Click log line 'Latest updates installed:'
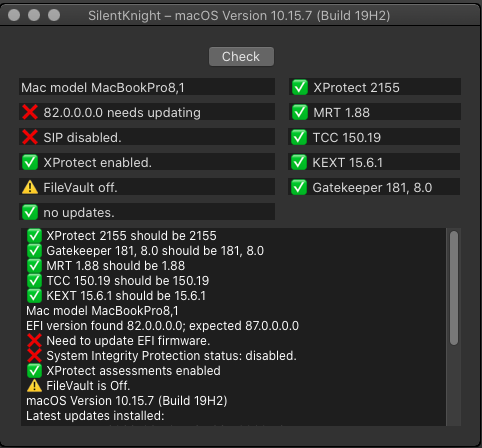The height and width of the screenshot is (448, 482). click(x=95, y=416)
